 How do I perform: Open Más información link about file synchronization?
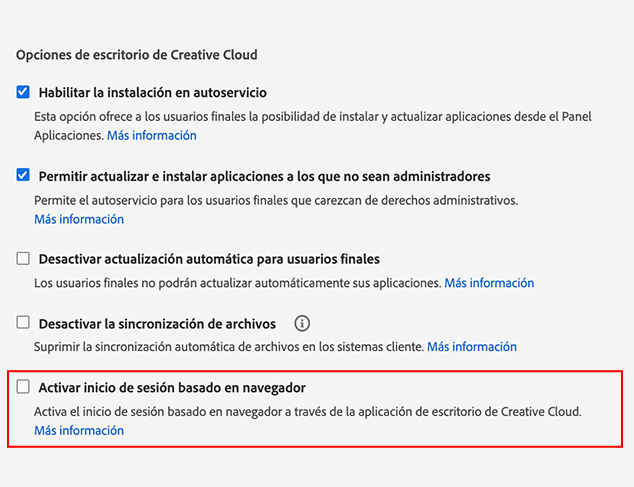472,347
